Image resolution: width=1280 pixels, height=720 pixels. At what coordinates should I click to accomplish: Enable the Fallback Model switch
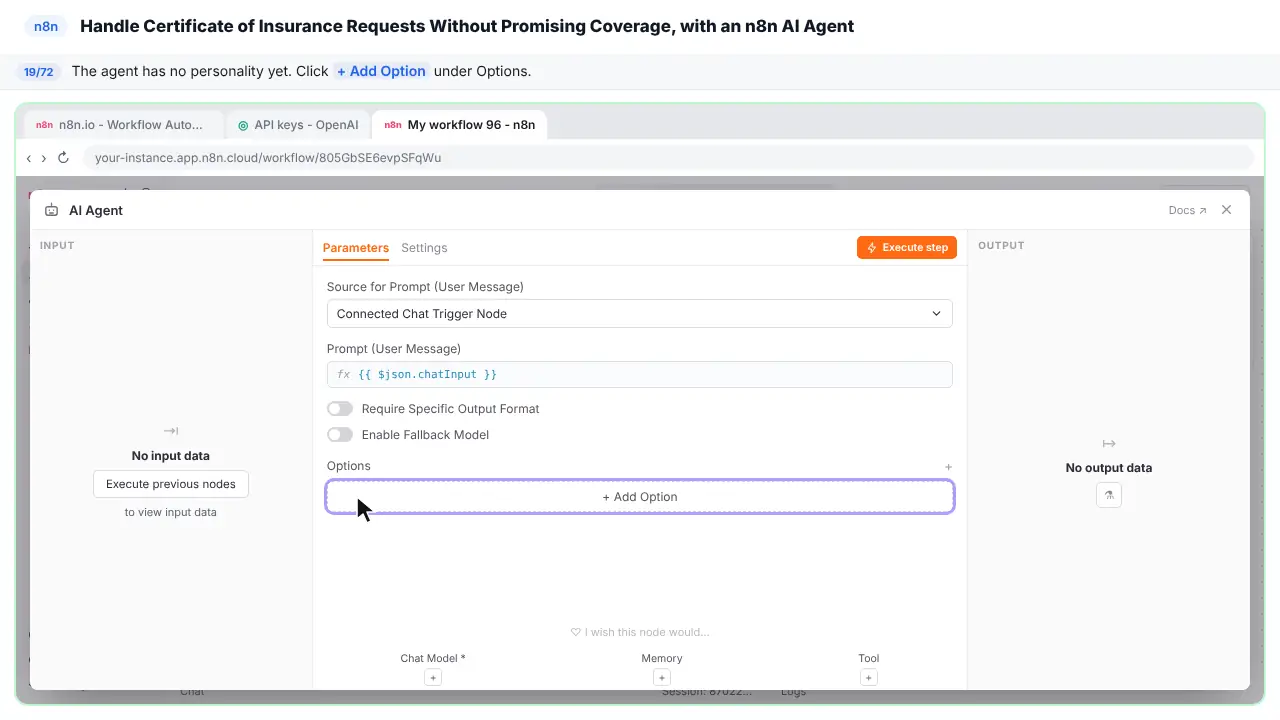pos(340,435)
